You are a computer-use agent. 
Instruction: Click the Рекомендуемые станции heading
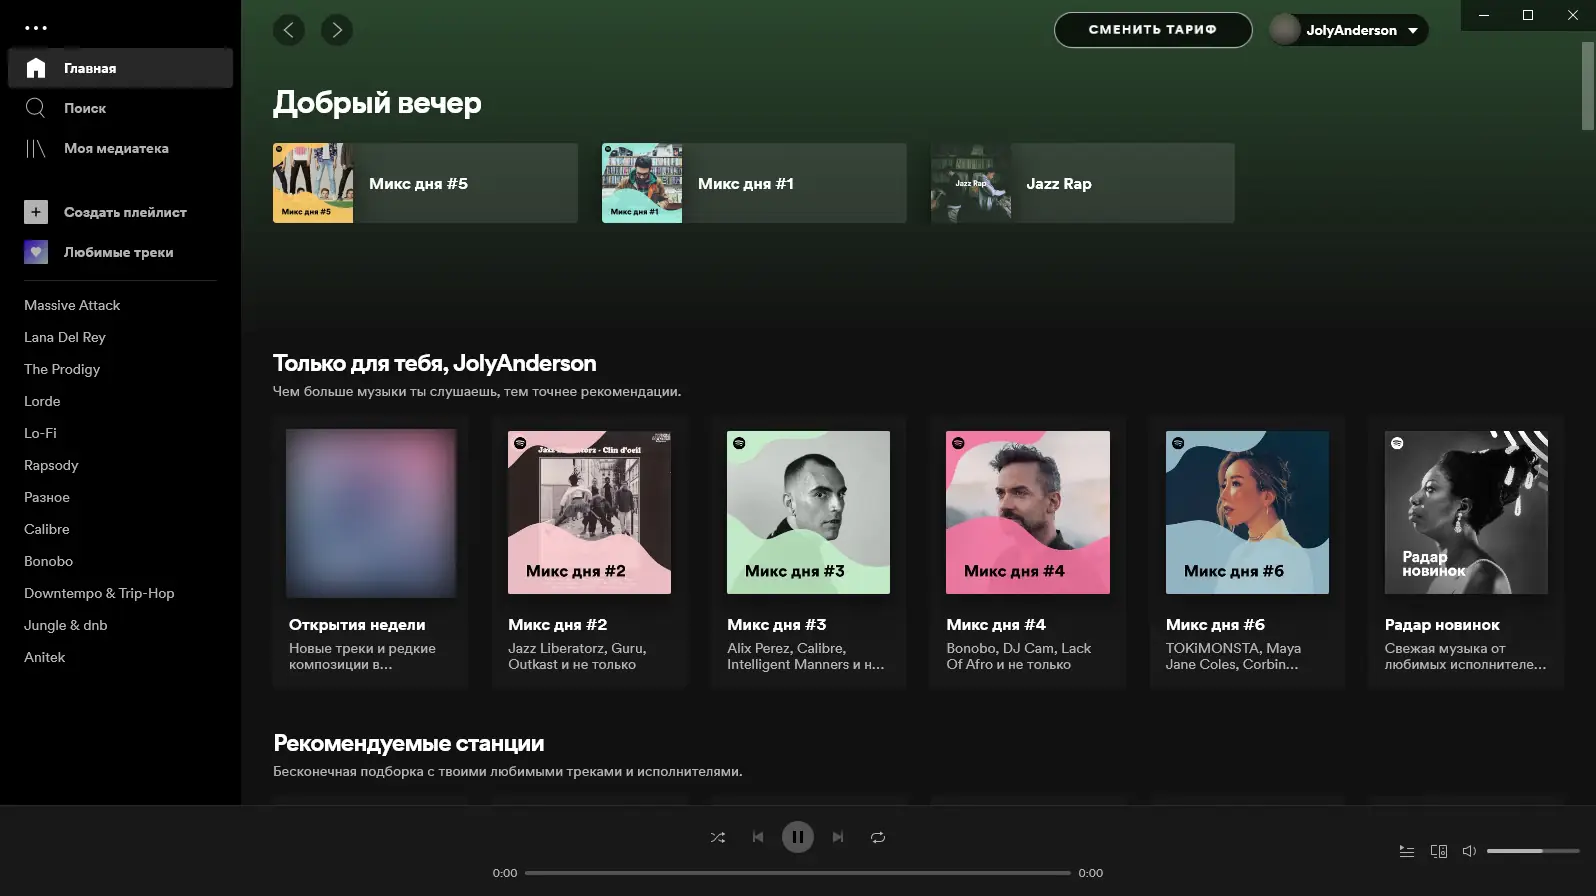pyautogui.click(x=409, y=743)
